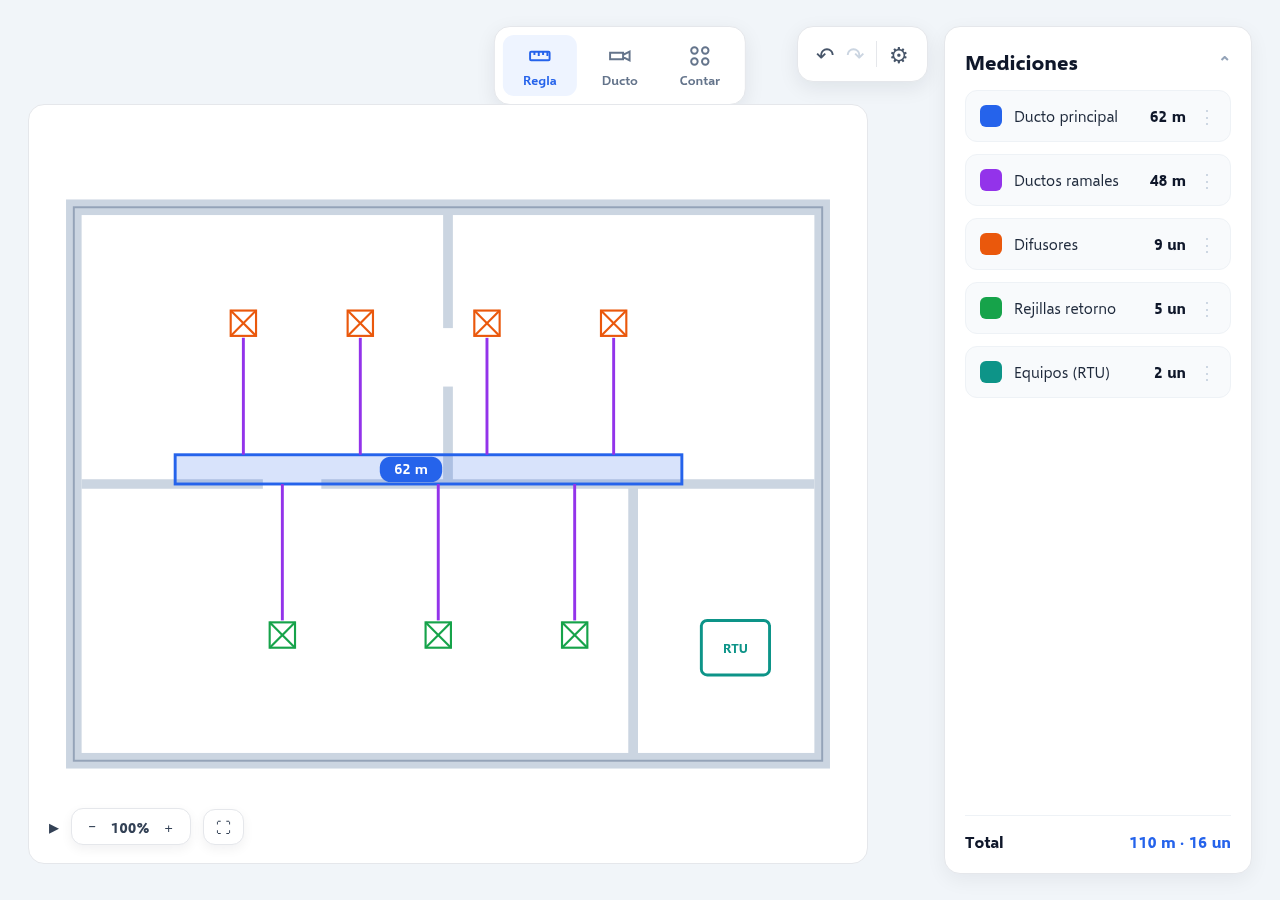Select the third orange diffuser from left

[487, 323]
